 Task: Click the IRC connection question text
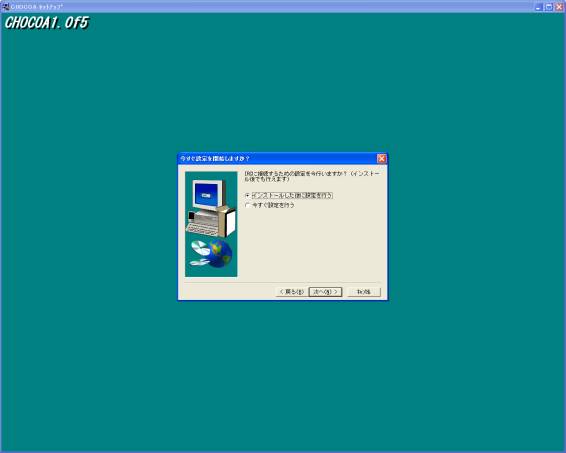(x=312, y=176)
